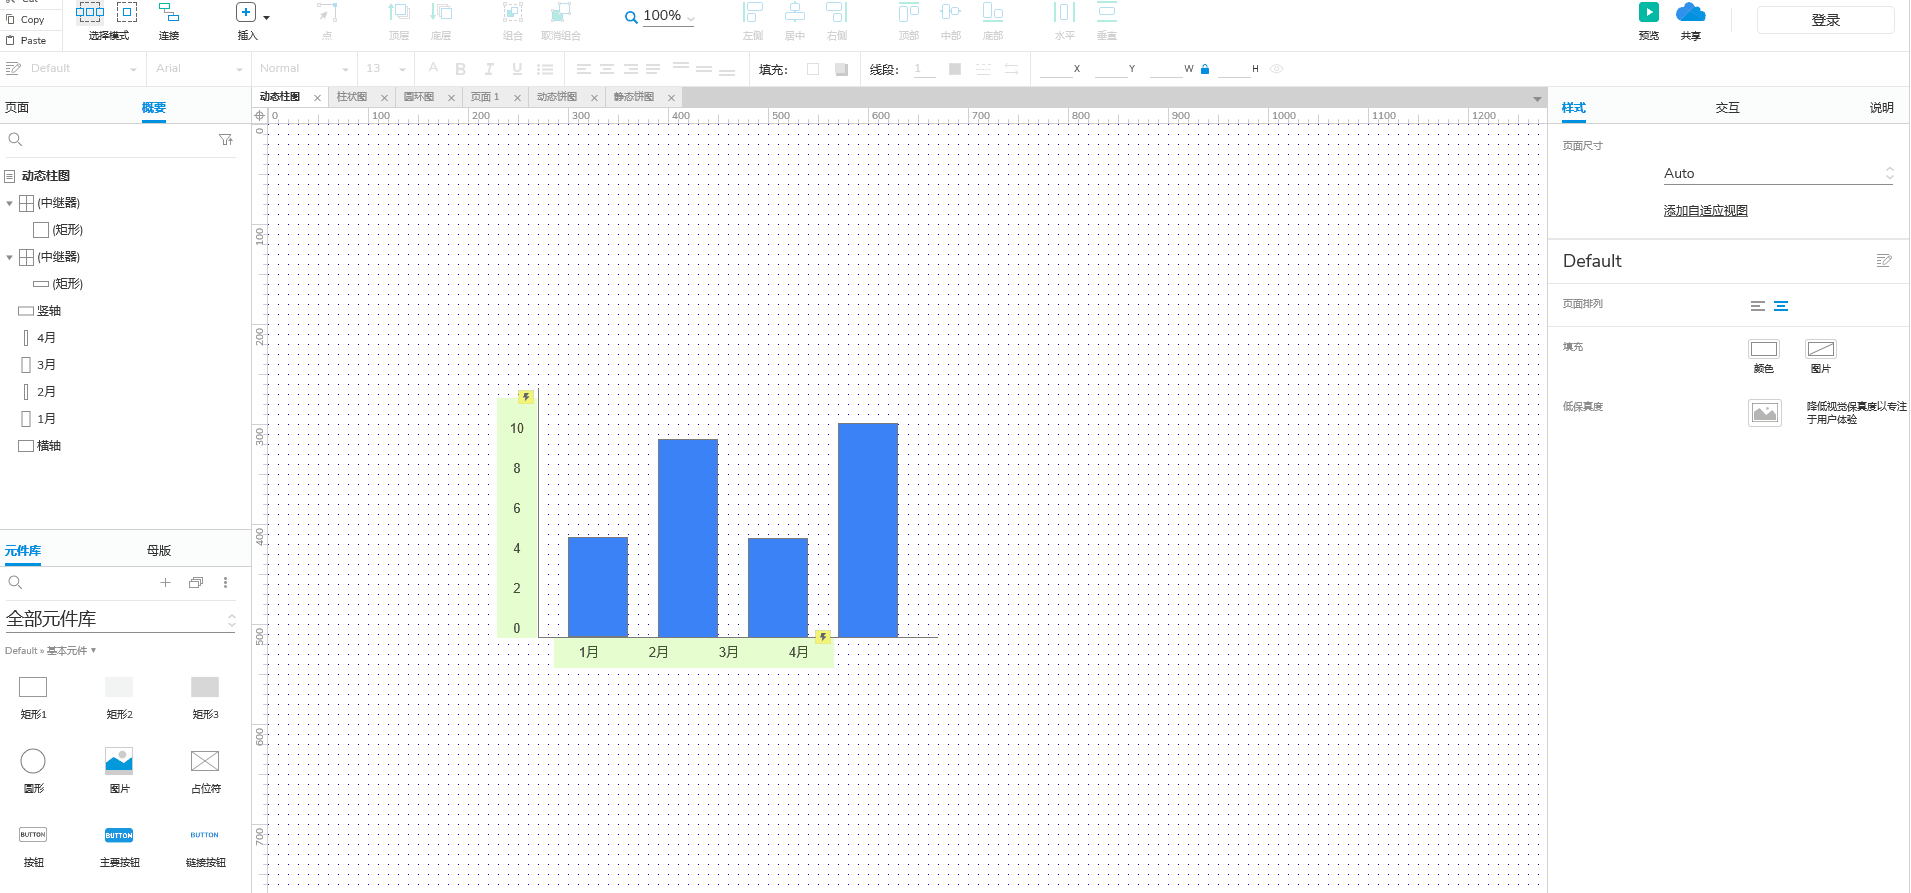This screenshot has width=1911, height=893.
Task: Select the contained selection mode icon
Action: (127, 12)
